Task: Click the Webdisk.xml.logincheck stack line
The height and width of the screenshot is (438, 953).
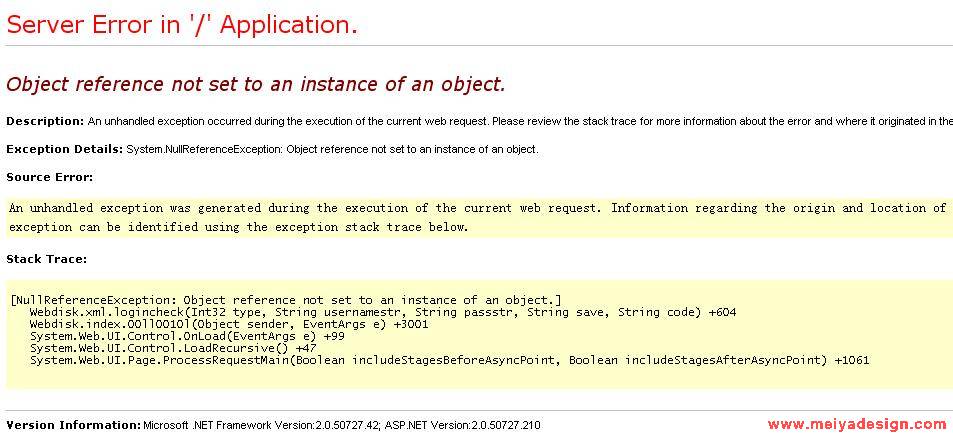Action: (x=383, y=312)
